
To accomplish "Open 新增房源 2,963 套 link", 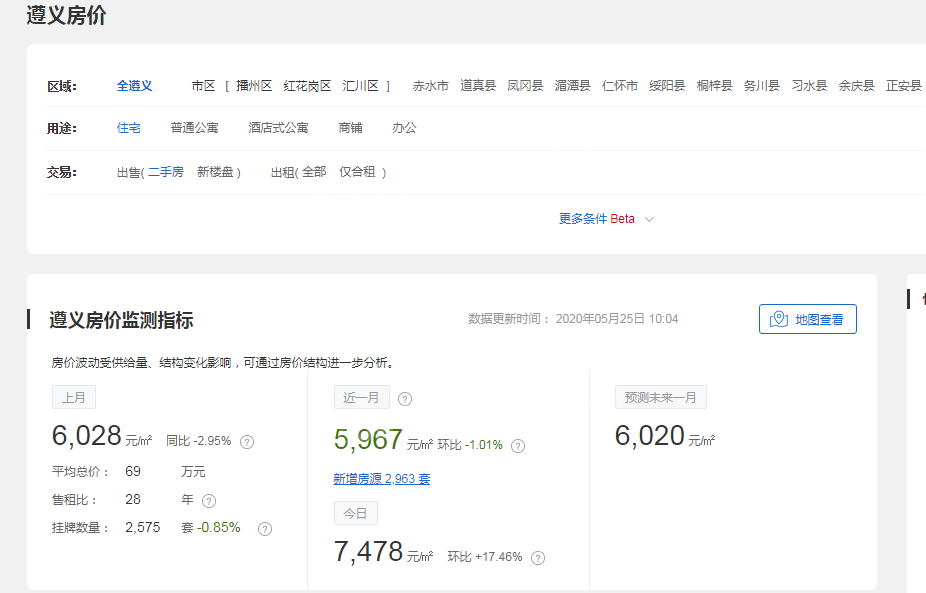I will 382,479.
